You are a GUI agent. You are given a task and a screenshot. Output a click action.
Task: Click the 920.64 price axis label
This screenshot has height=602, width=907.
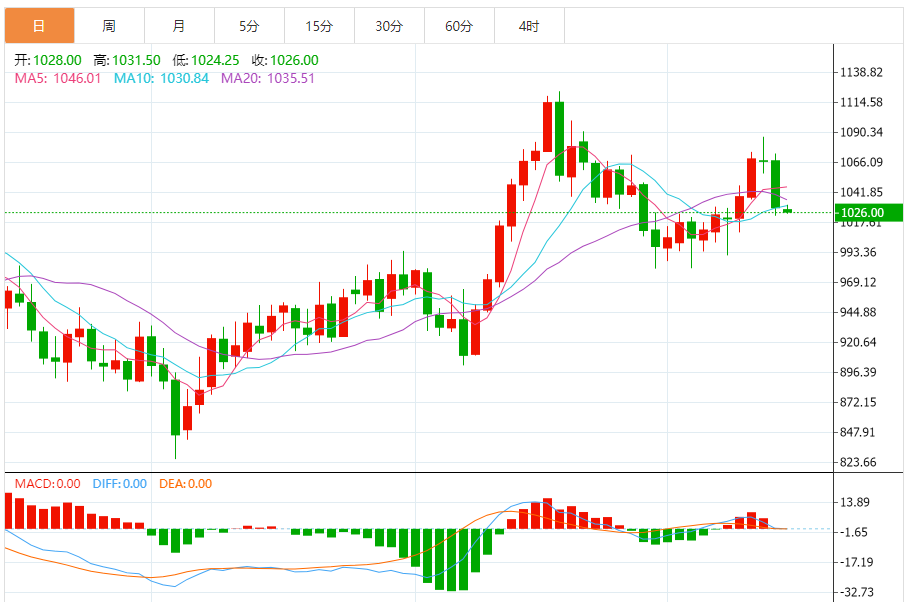pos(858,342)
